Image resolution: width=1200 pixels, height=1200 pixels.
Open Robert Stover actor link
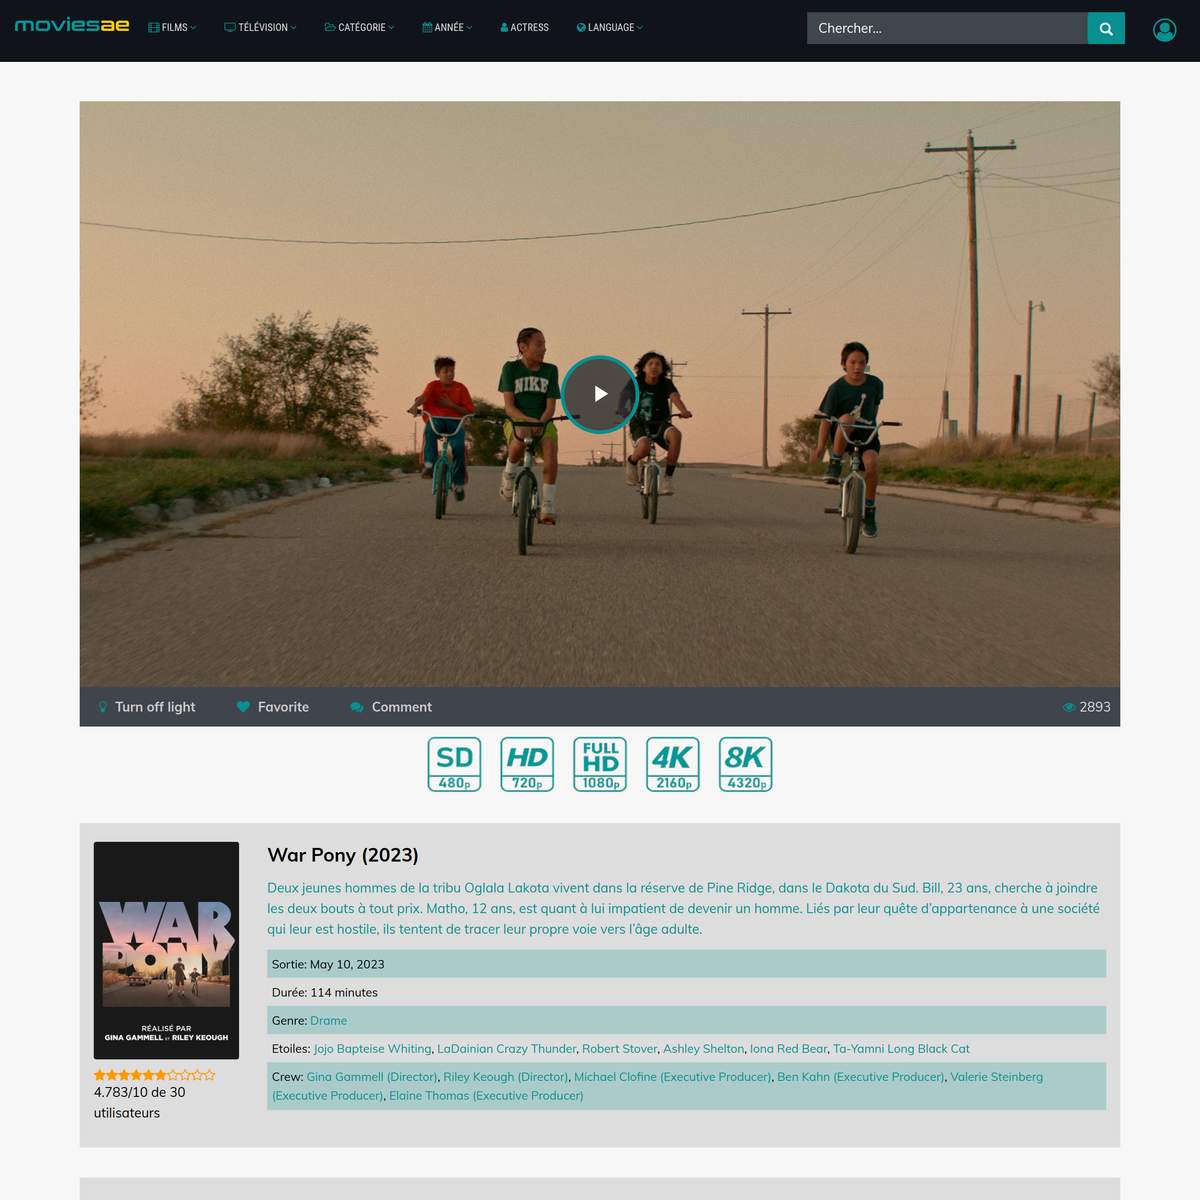click(x=619, y=1049)
